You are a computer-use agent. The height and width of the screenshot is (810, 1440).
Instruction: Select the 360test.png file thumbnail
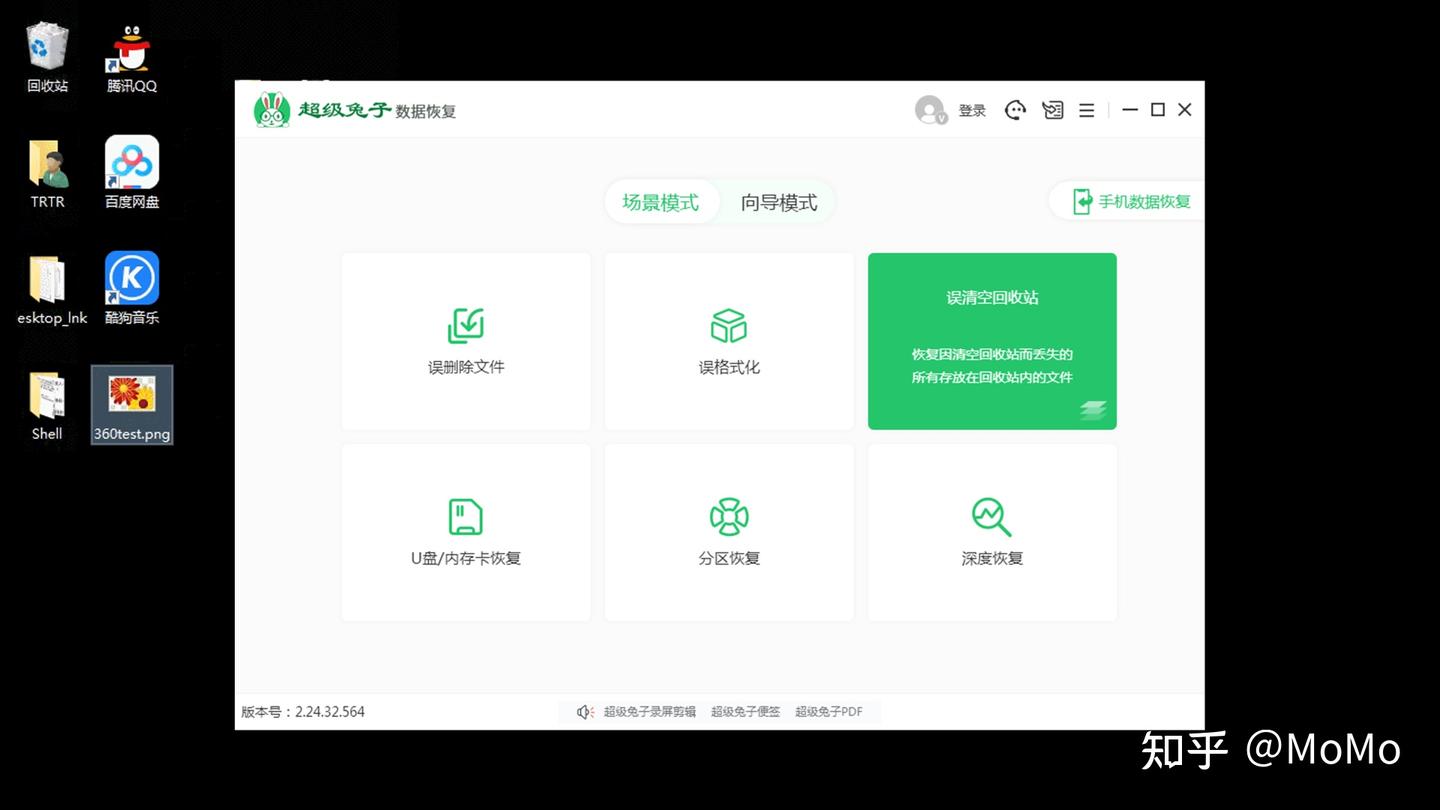click(132, 405)
